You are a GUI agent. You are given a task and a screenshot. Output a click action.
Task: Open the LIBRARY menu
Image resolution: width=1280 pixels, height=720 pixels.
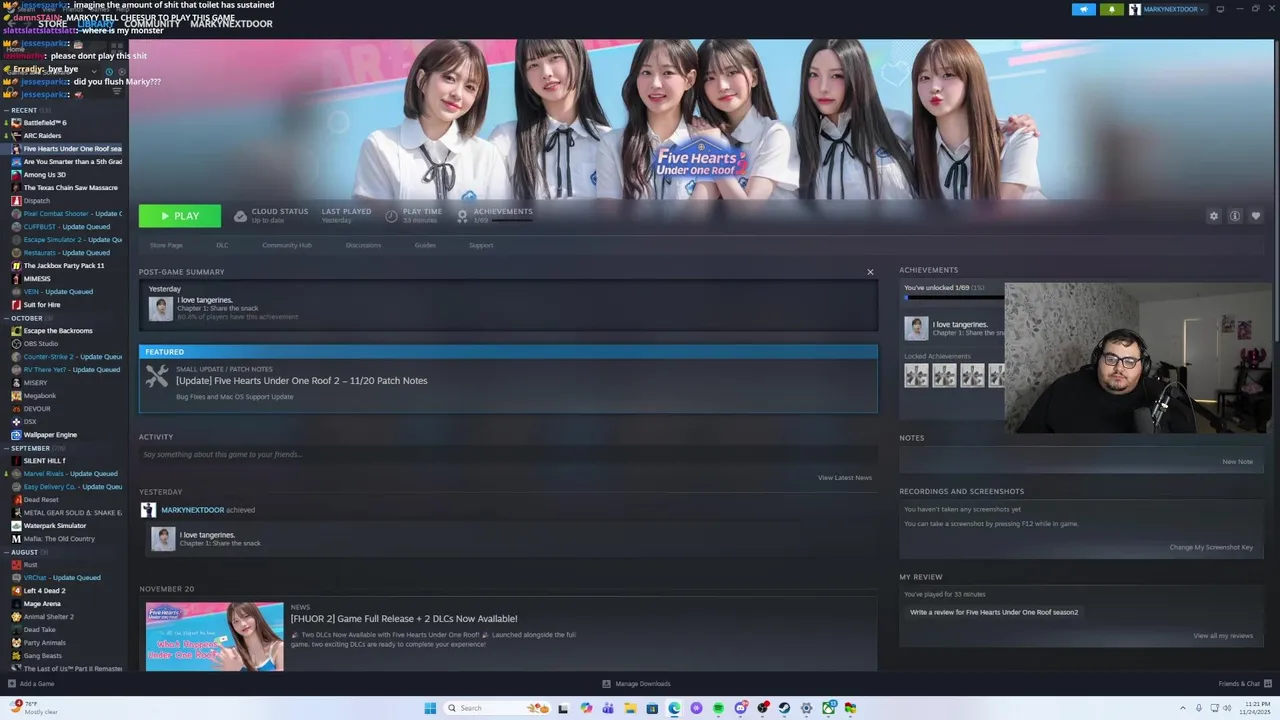pos(95,24)
